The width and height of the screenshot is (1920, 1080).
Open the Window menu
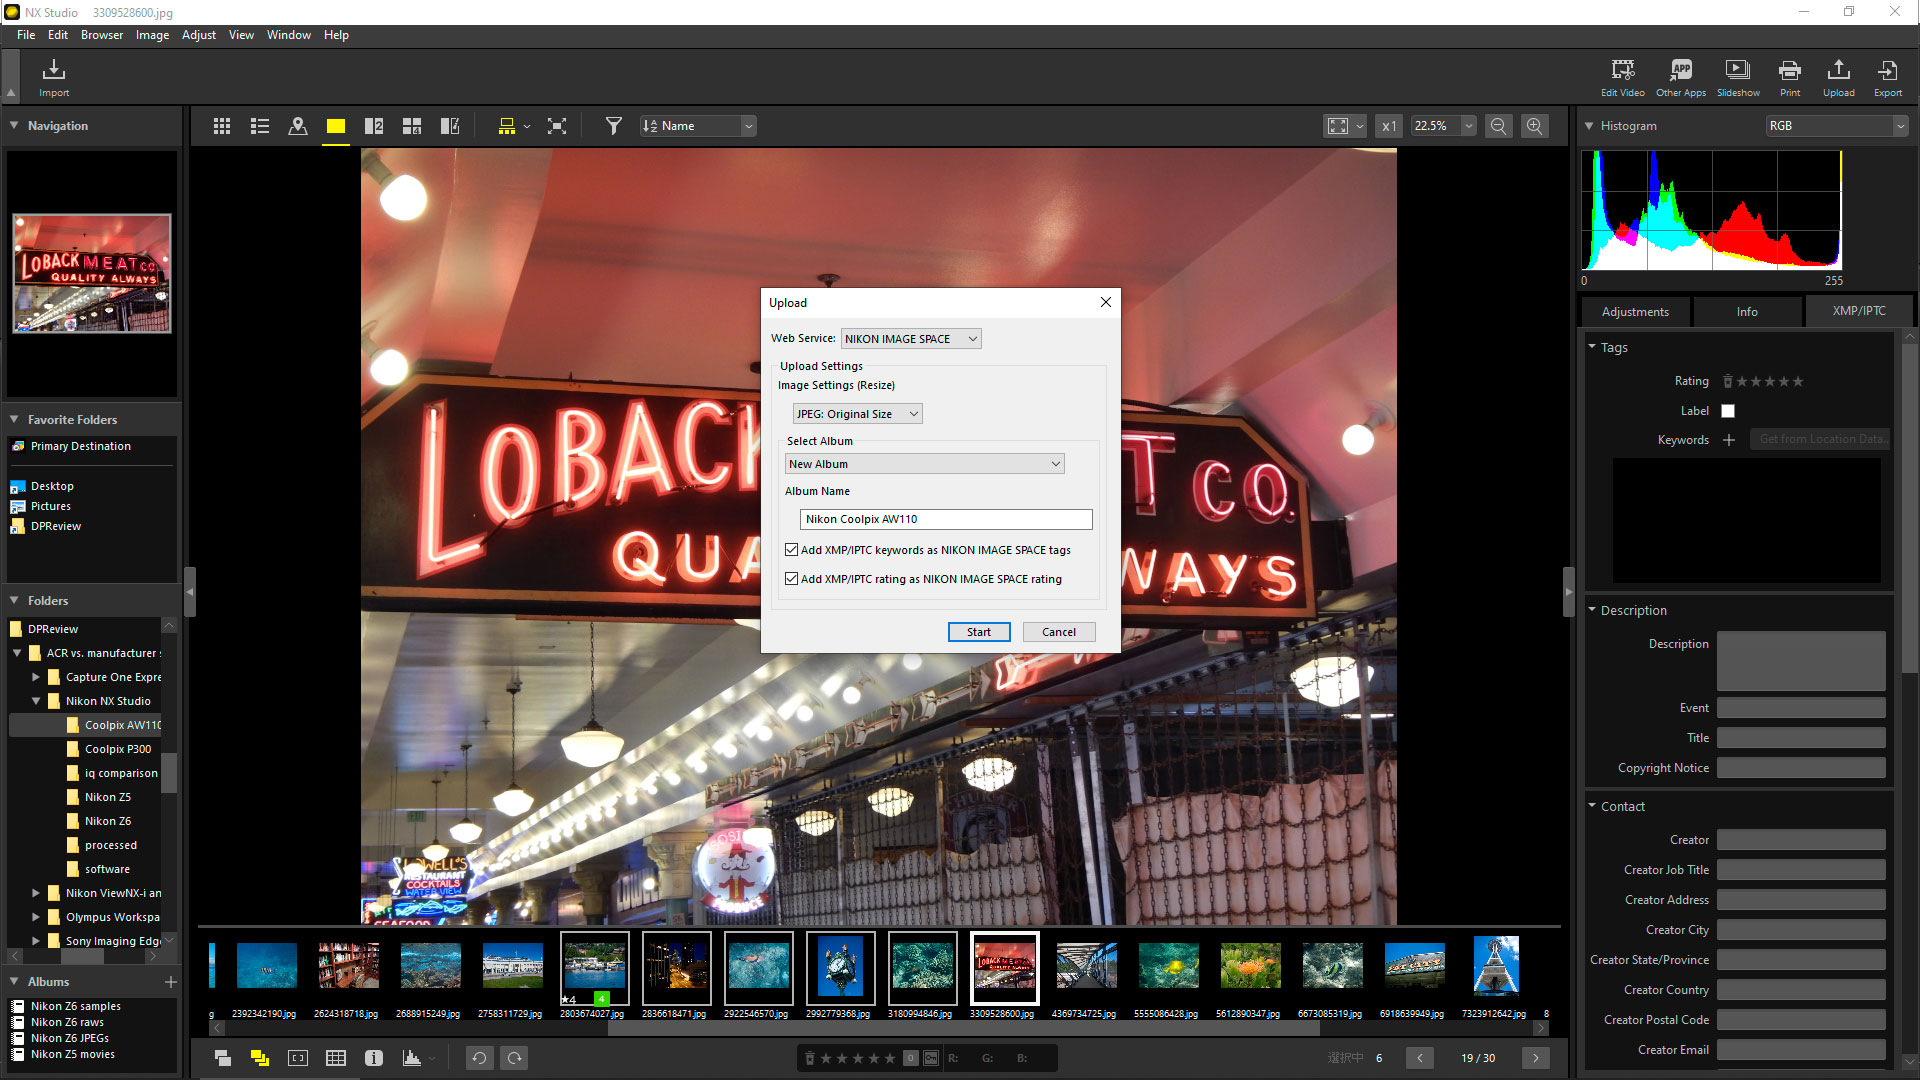tap(289, 35)
